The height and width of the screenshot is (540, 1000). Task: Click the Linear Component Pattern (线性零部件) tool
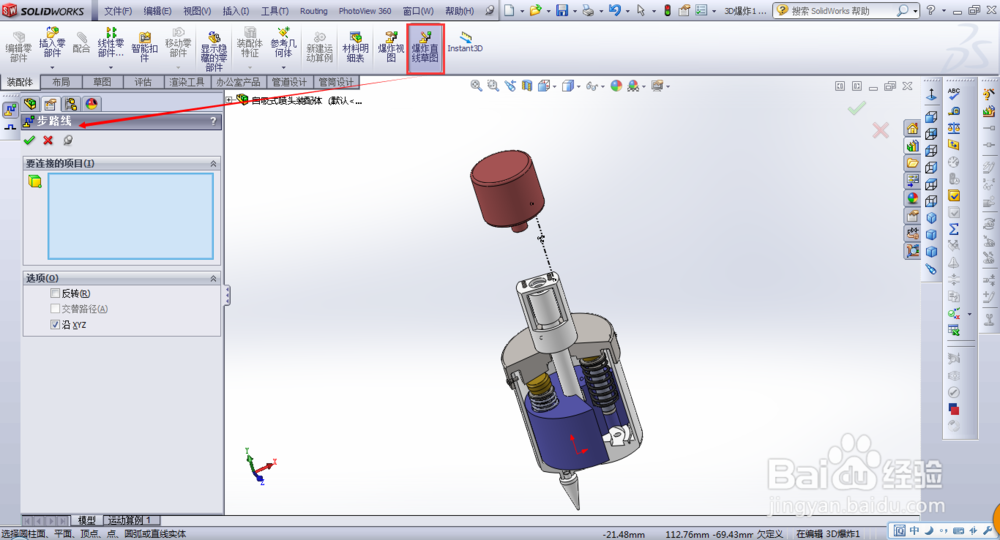click(x=110, y=43)
